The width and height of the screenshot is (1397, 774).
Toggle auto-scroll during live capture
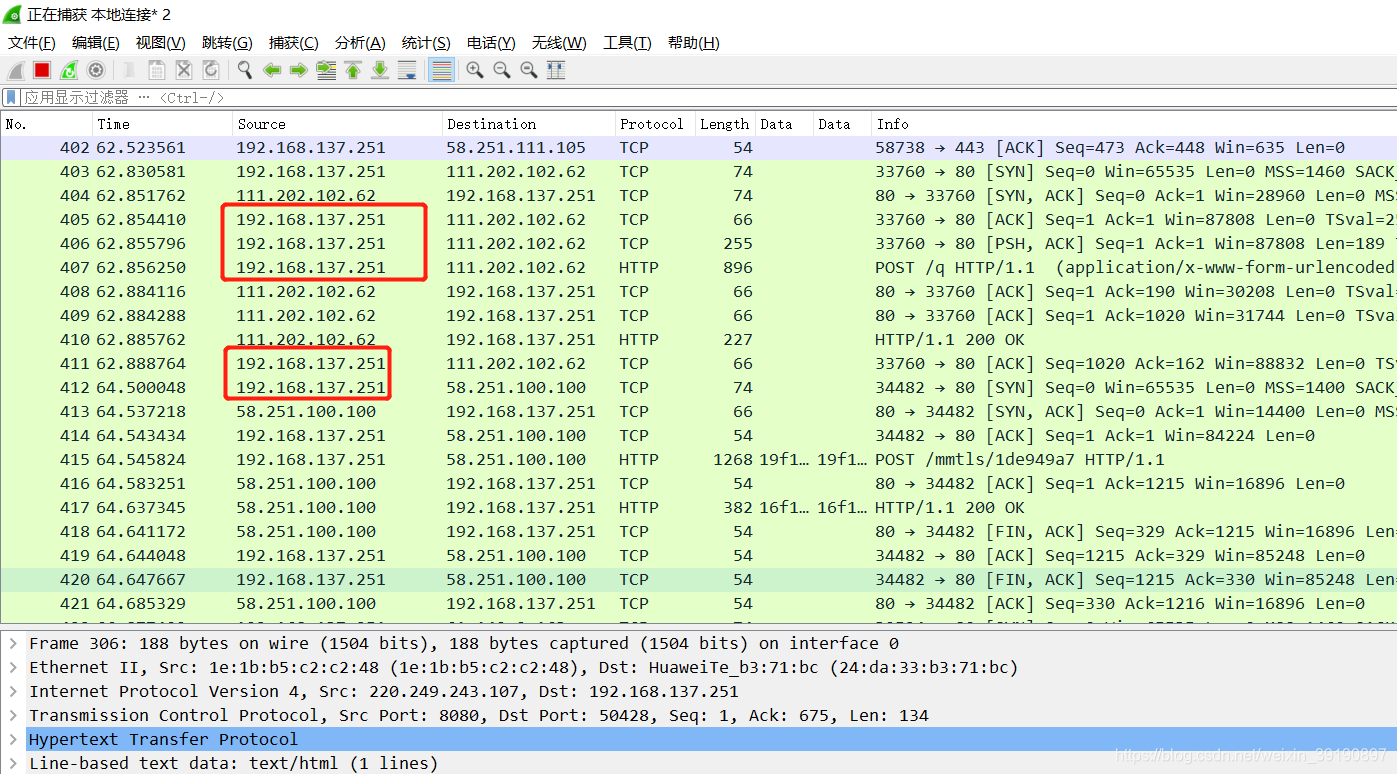click(x=407, y=70)
